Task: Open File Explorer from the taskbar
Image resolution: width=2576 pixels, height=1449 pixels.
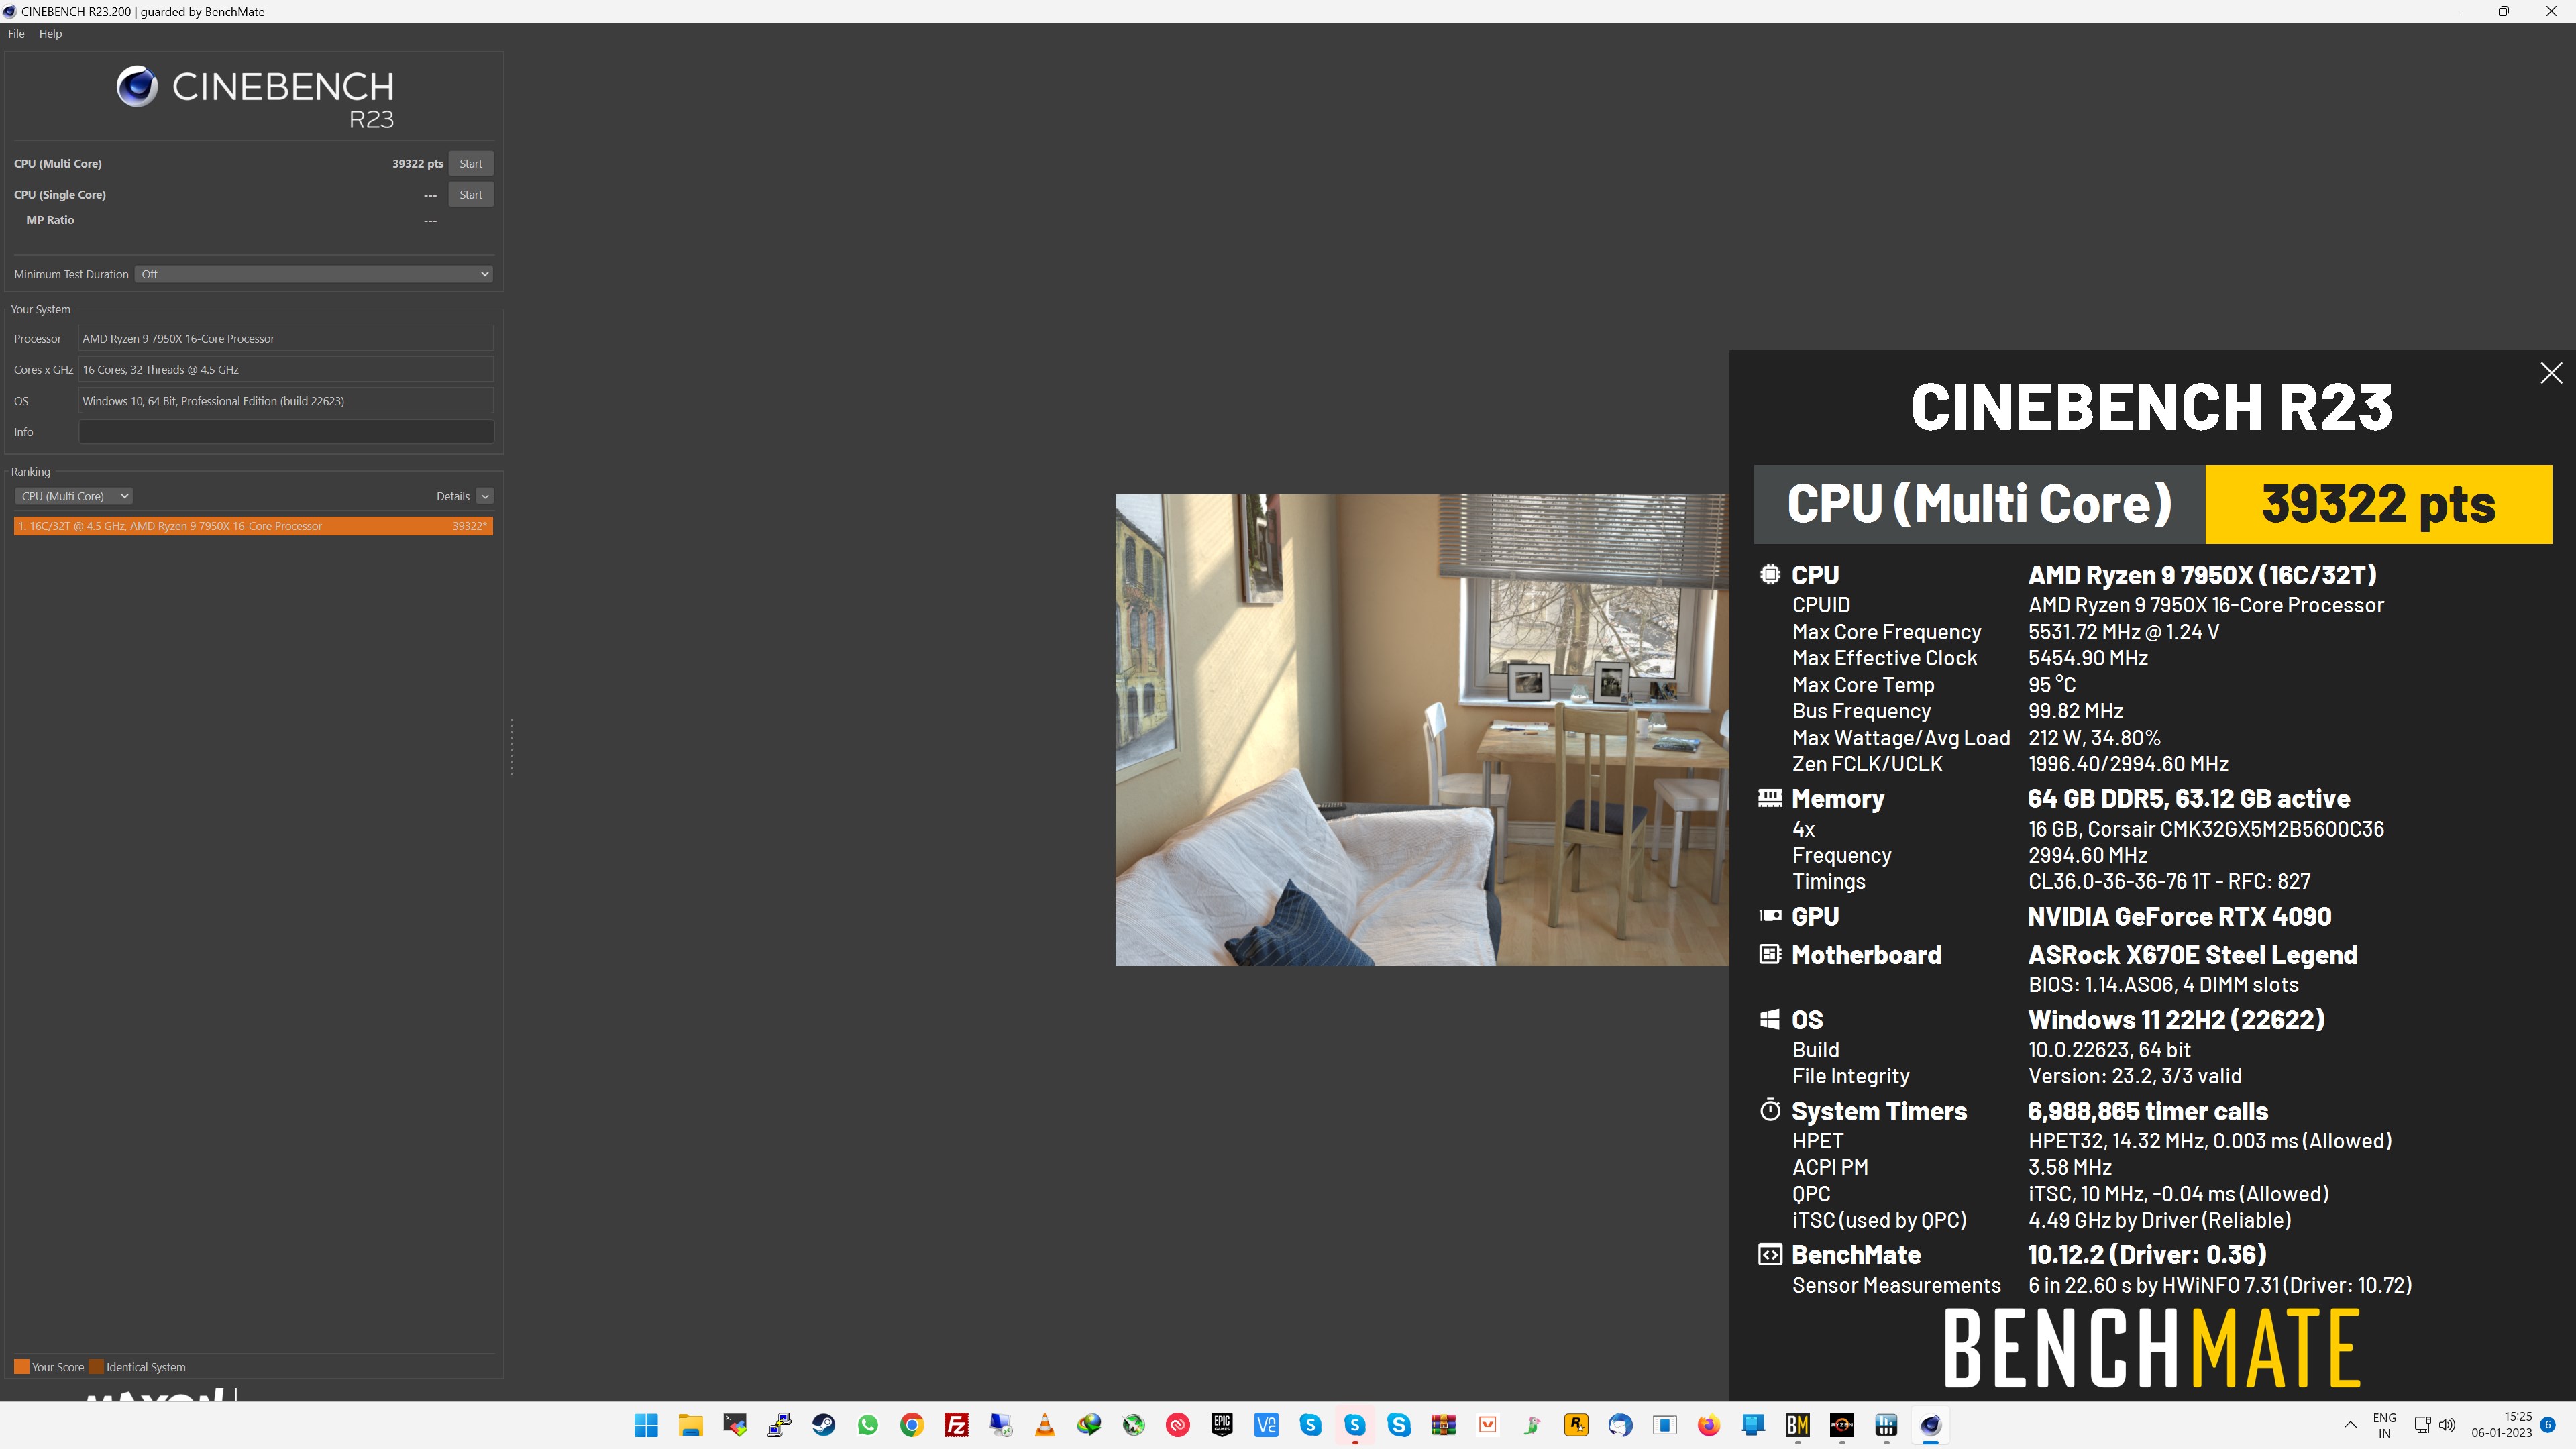Action: point(690,1425)
